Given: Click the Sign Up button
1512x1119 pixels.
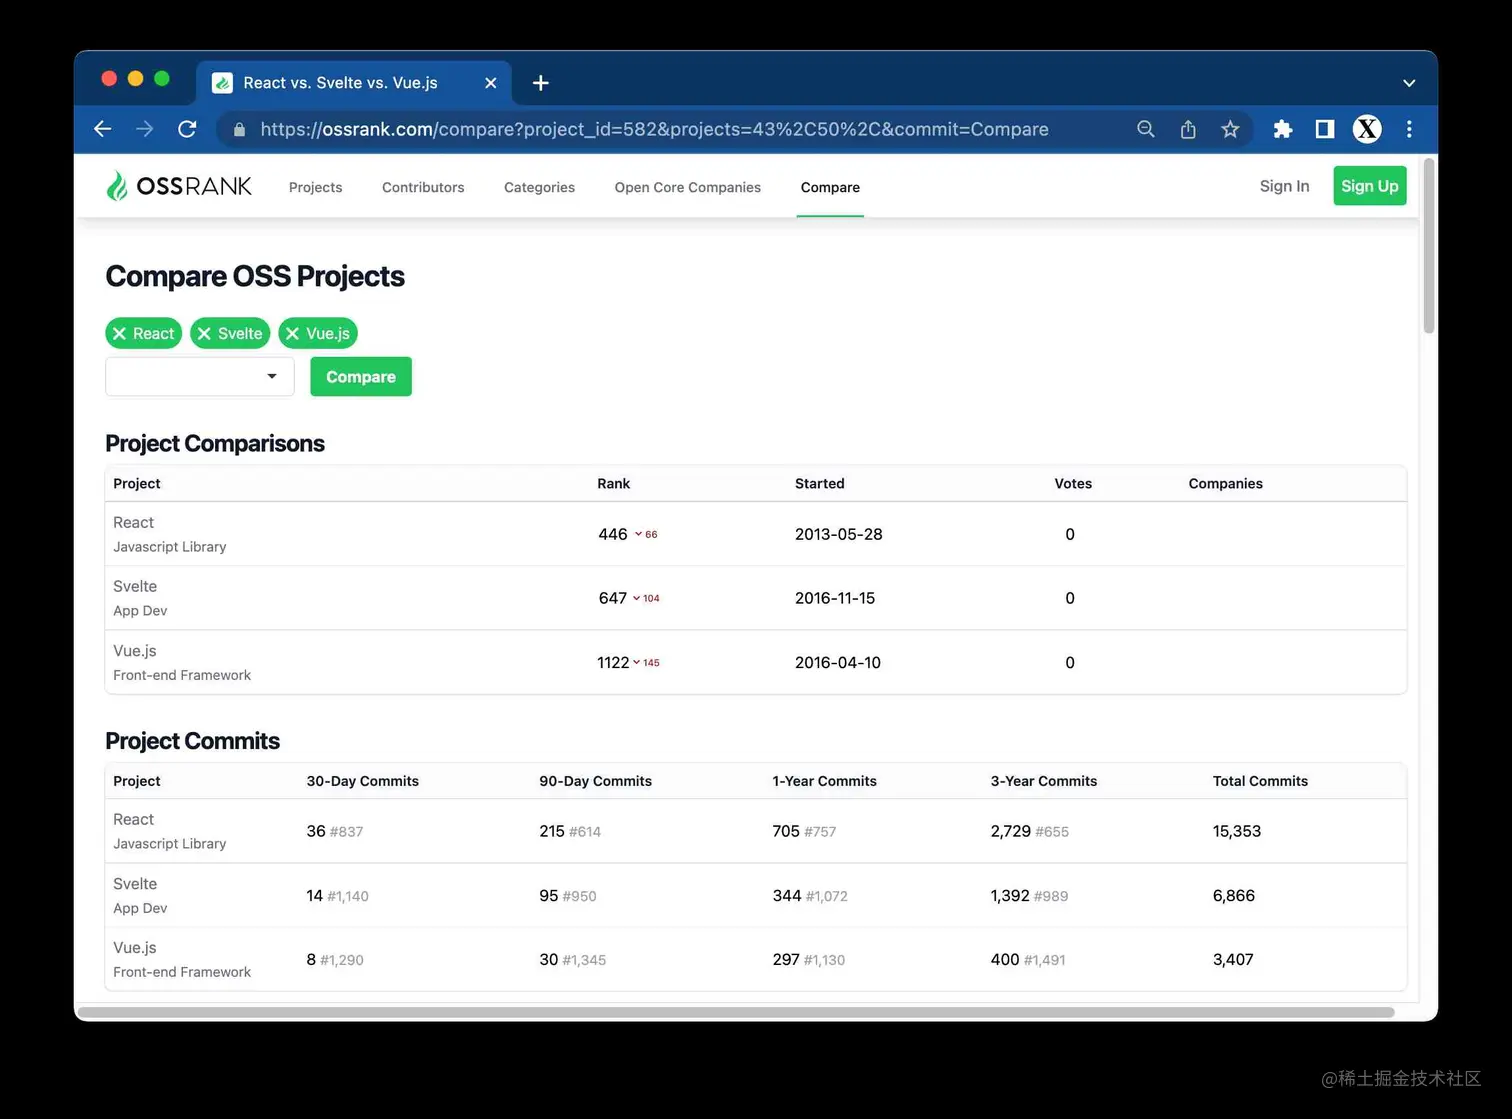Looking at the screenshot, I should 1369,185.
